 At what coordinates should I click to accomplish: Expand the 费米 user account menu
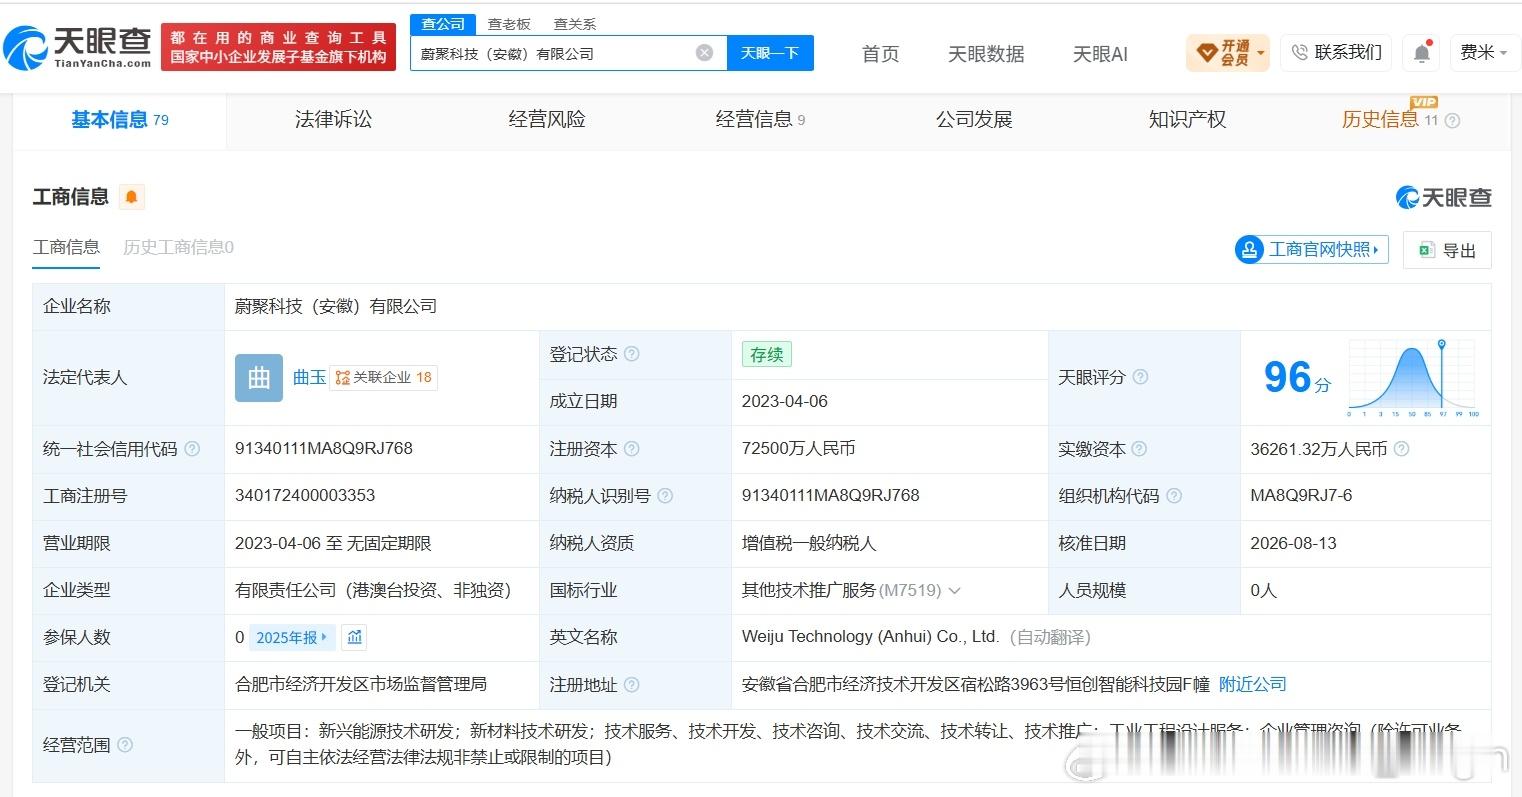click(x=1483, y=52)
